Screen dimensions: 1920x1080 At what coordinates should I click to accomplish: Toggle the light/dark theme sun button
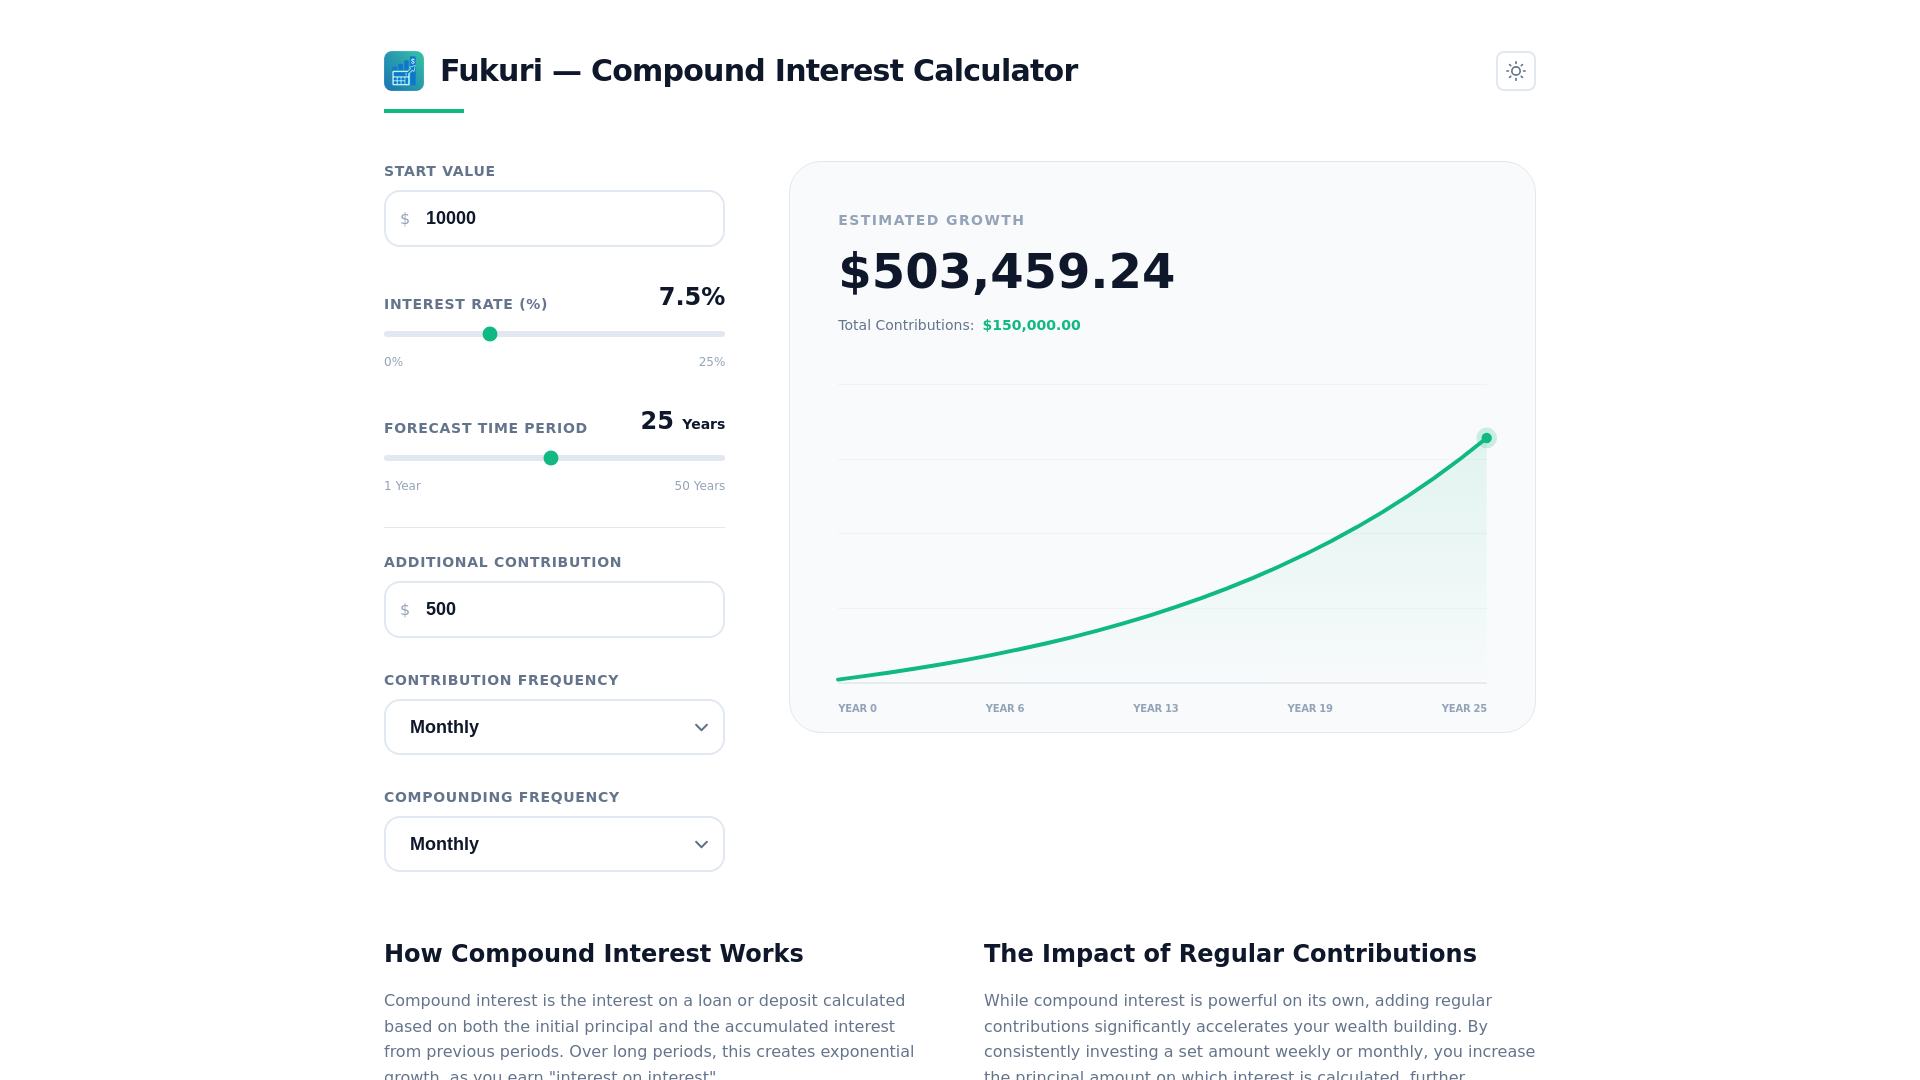pos(1515,71)
